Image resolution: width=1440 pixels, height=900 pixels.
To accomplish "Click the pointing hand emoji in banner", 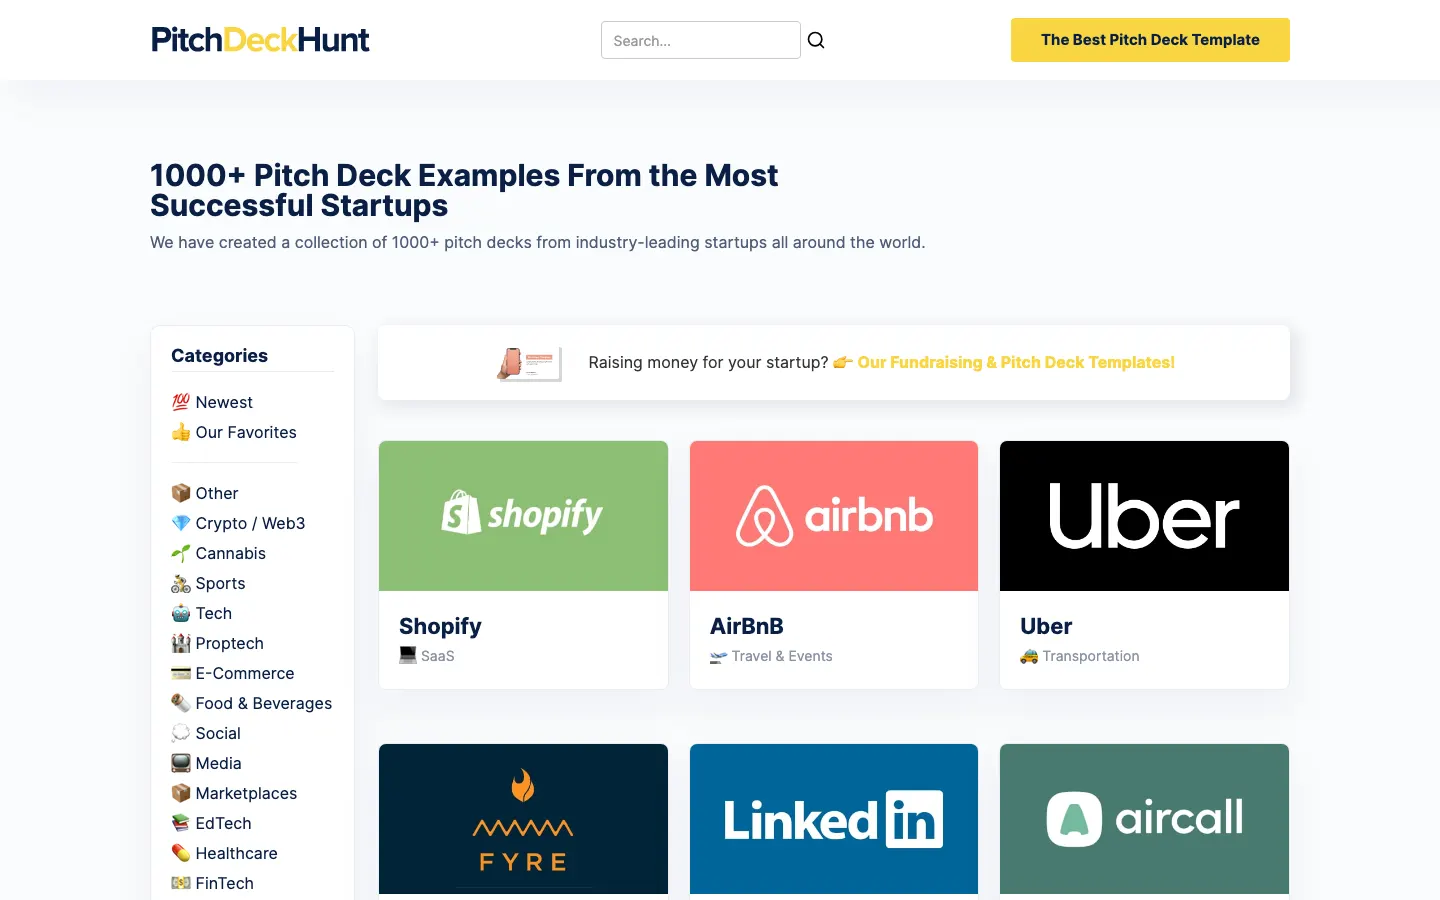I will (843, 362).
